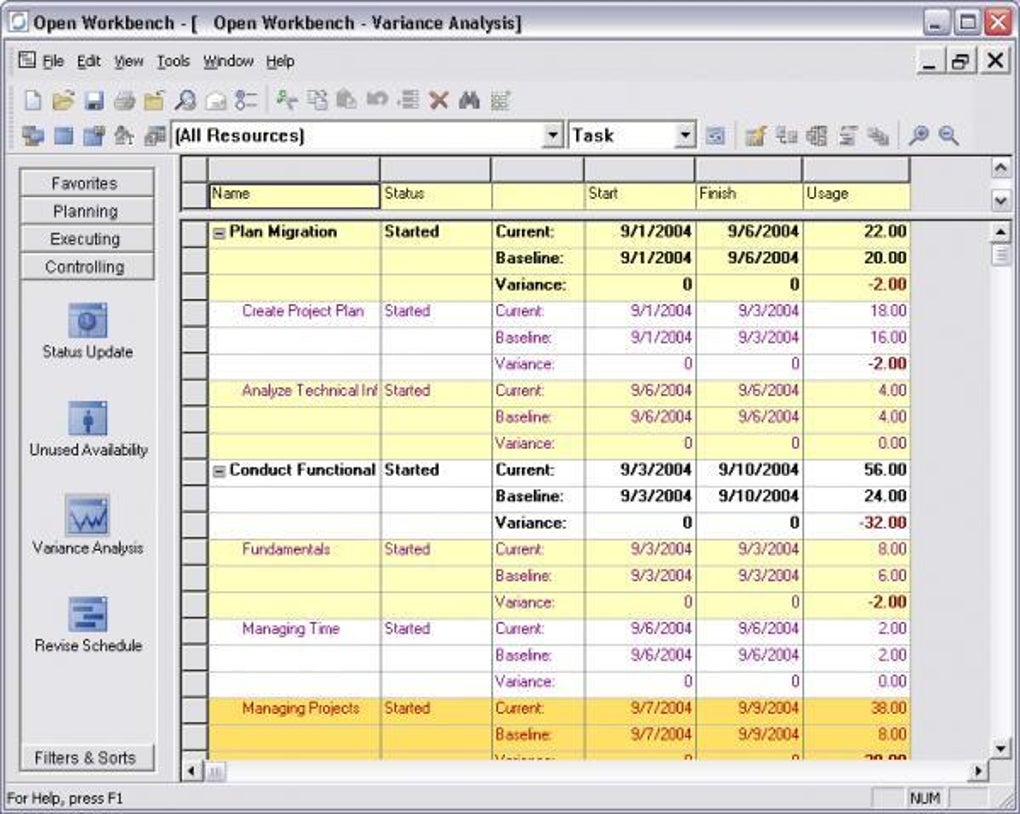Open the Task filter dropdown
Screen dimensions: 1020x814
(684, 135)
